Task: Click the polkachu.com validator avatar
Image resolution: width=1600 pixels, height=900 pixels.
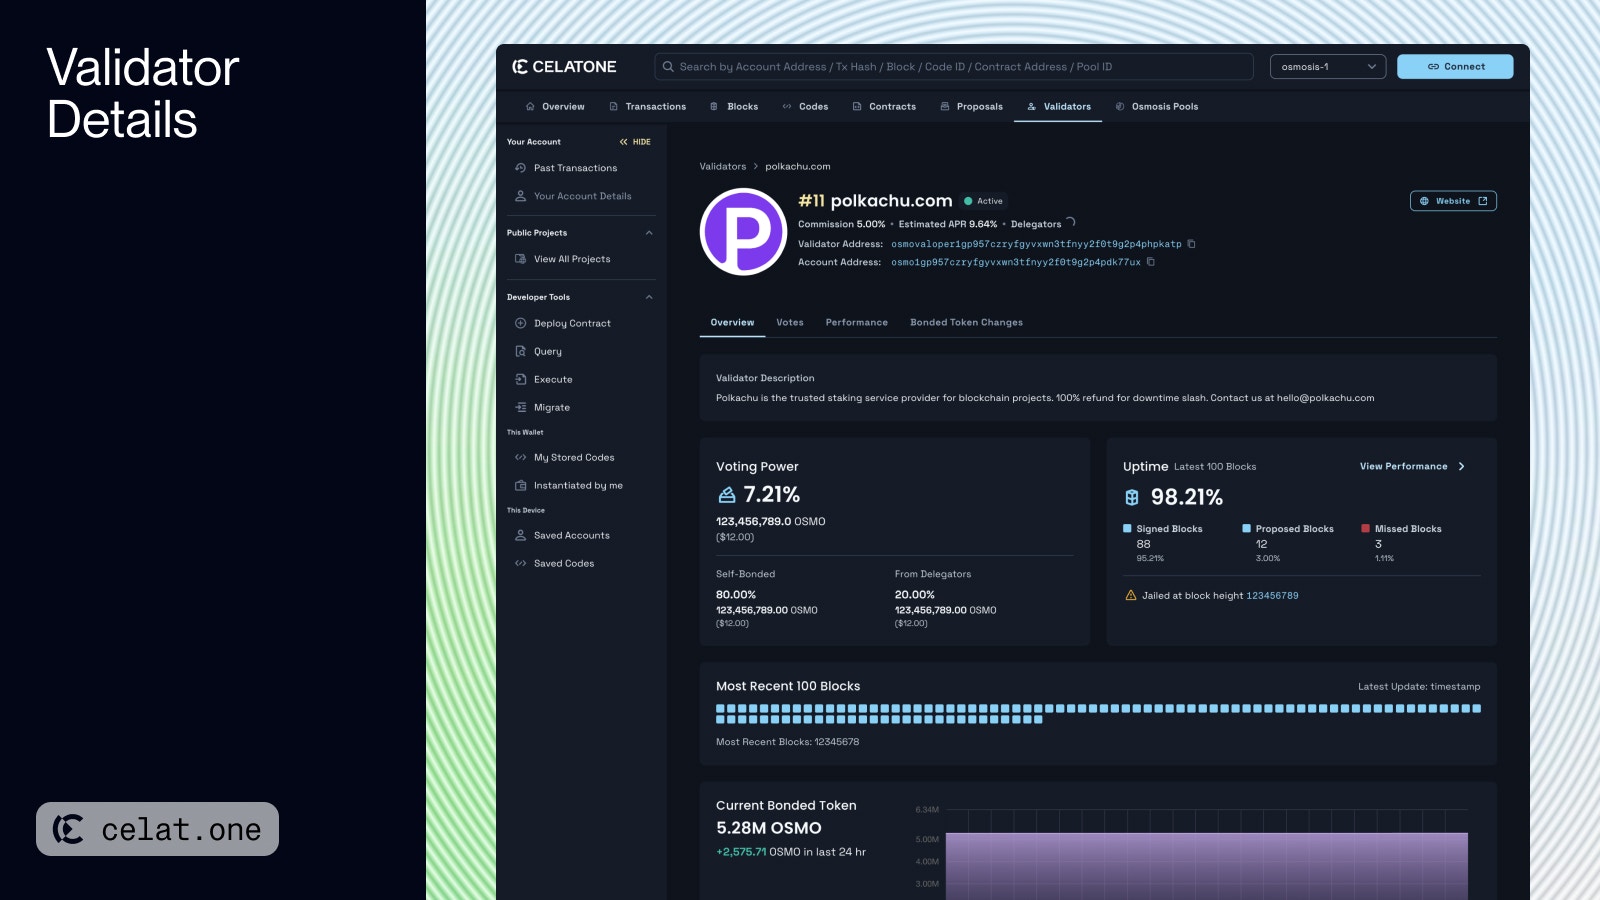Action: tap(743, 231)
